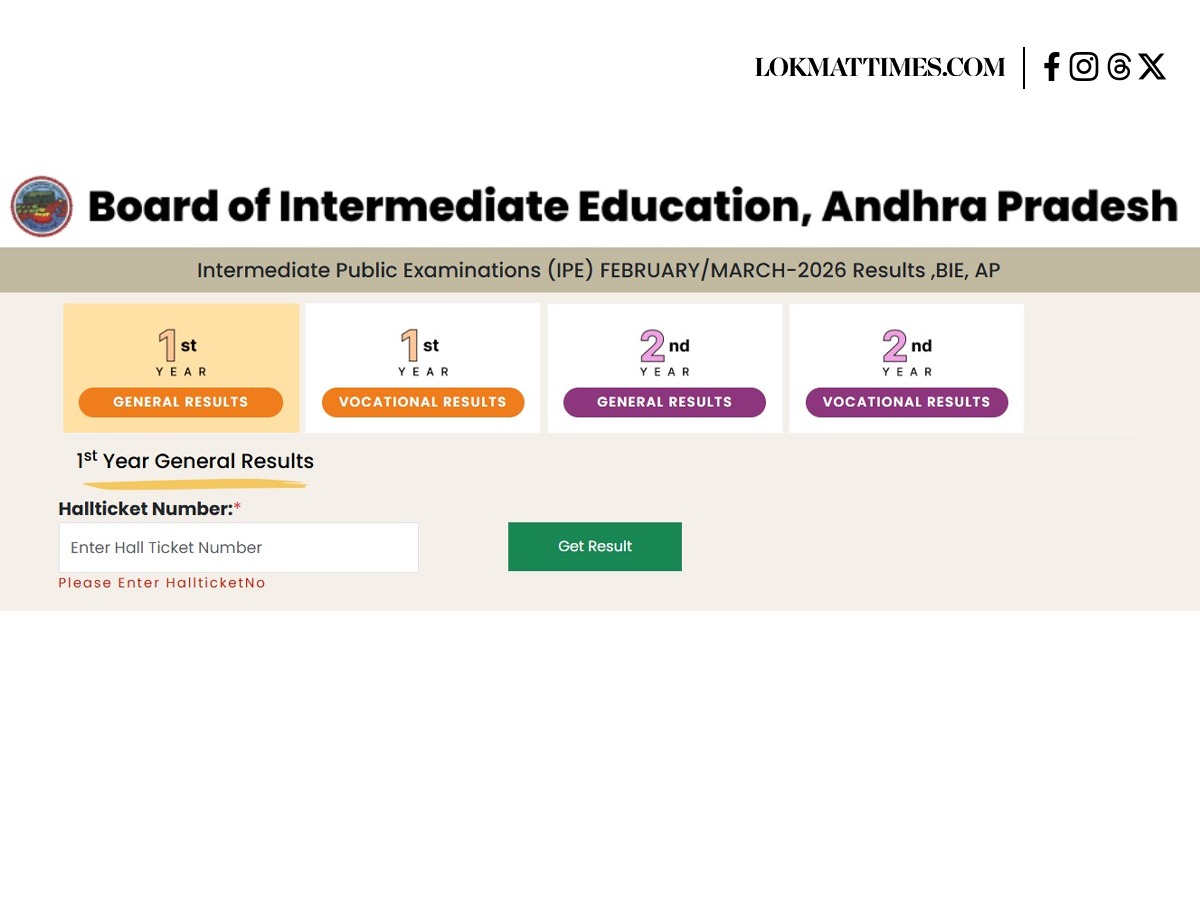Open the Instagram icon in the header
The width and height of the screenshot is (1200, 900).
(1084, 67)
